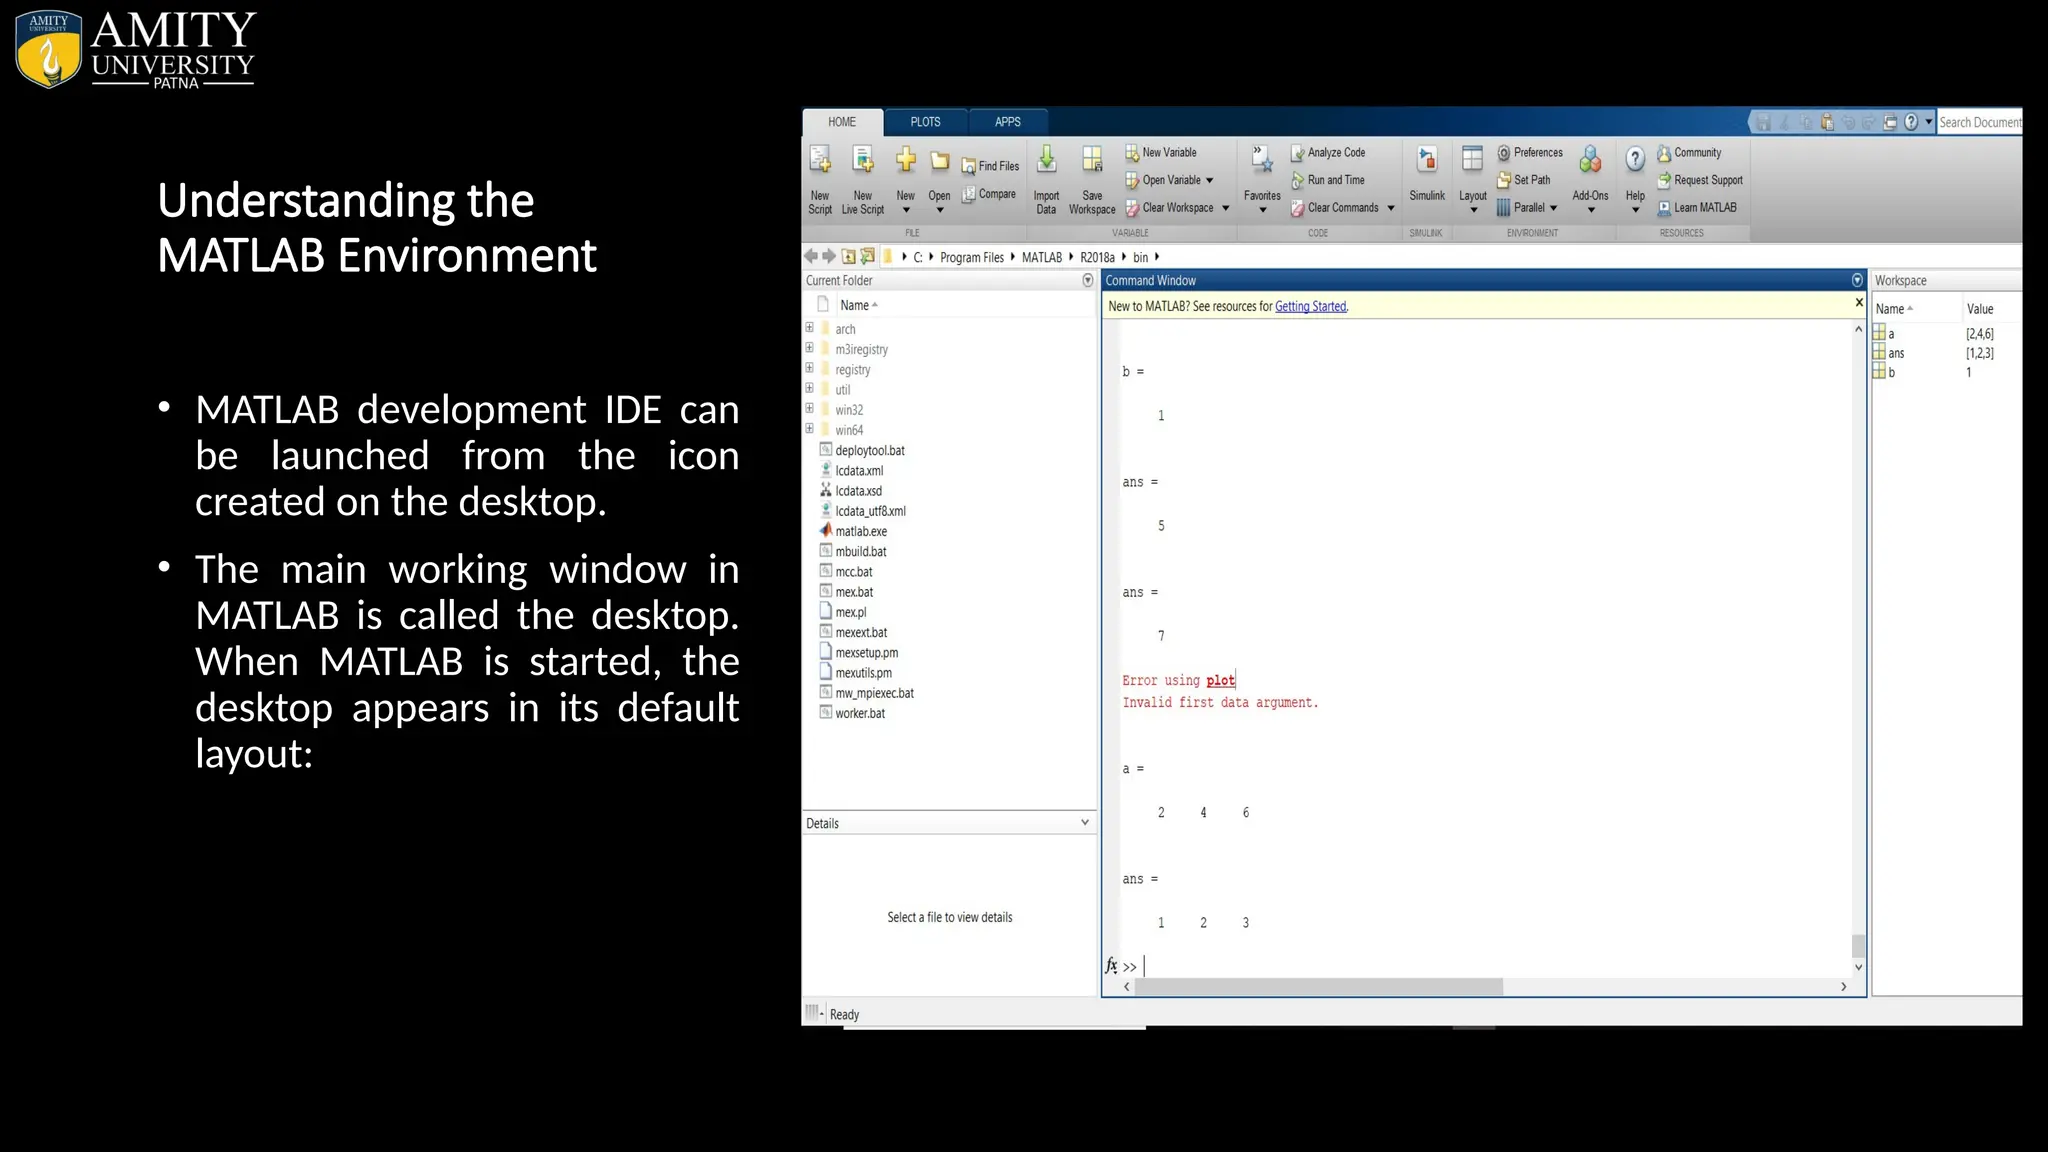Launch Simulink from toolstrip
The height and width of the screenshot is (1152, 2048).
pos(1427,172)
